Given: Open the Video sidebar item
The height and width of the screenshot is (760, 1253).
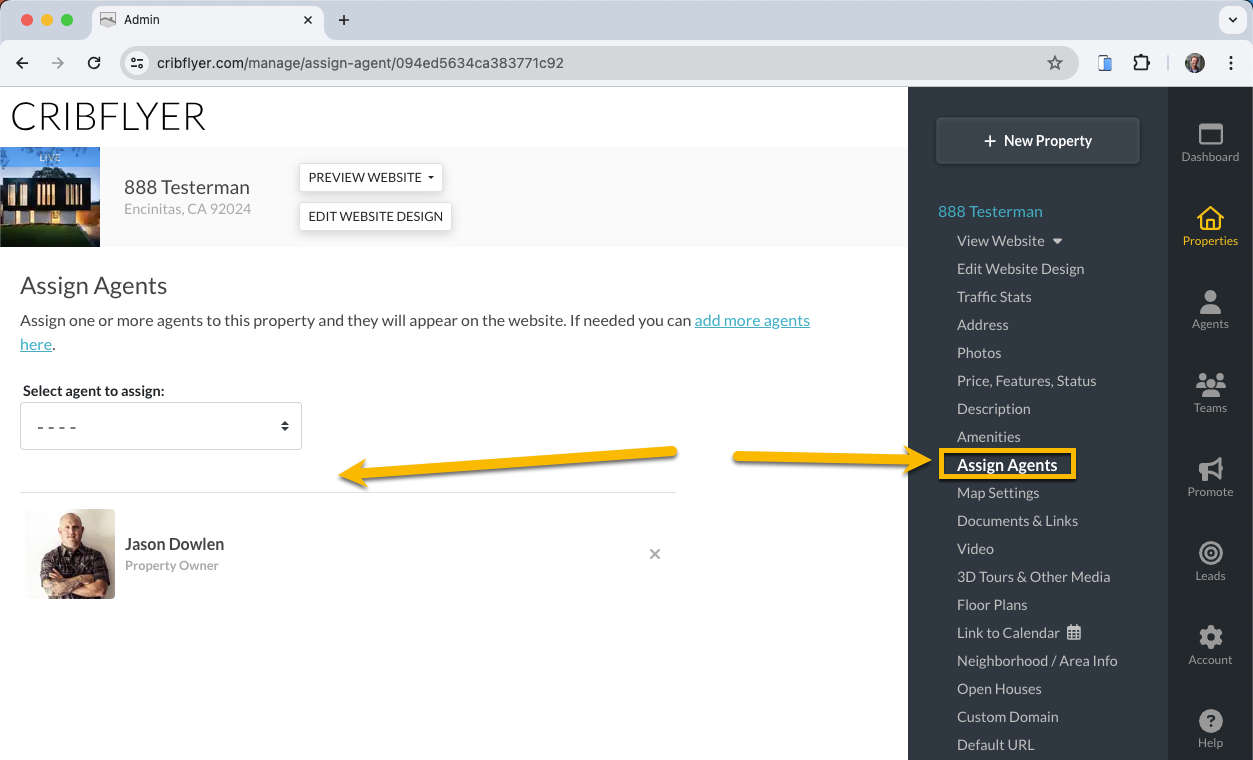Looking at the screenshot, I should (975, 549).
